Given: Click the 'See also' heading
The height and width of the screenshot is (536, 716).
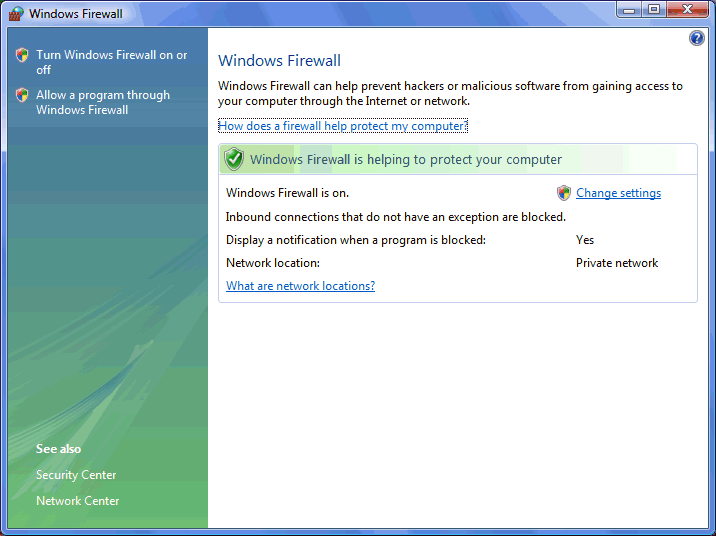Looking at the screenshot, I should click(58, 449).
